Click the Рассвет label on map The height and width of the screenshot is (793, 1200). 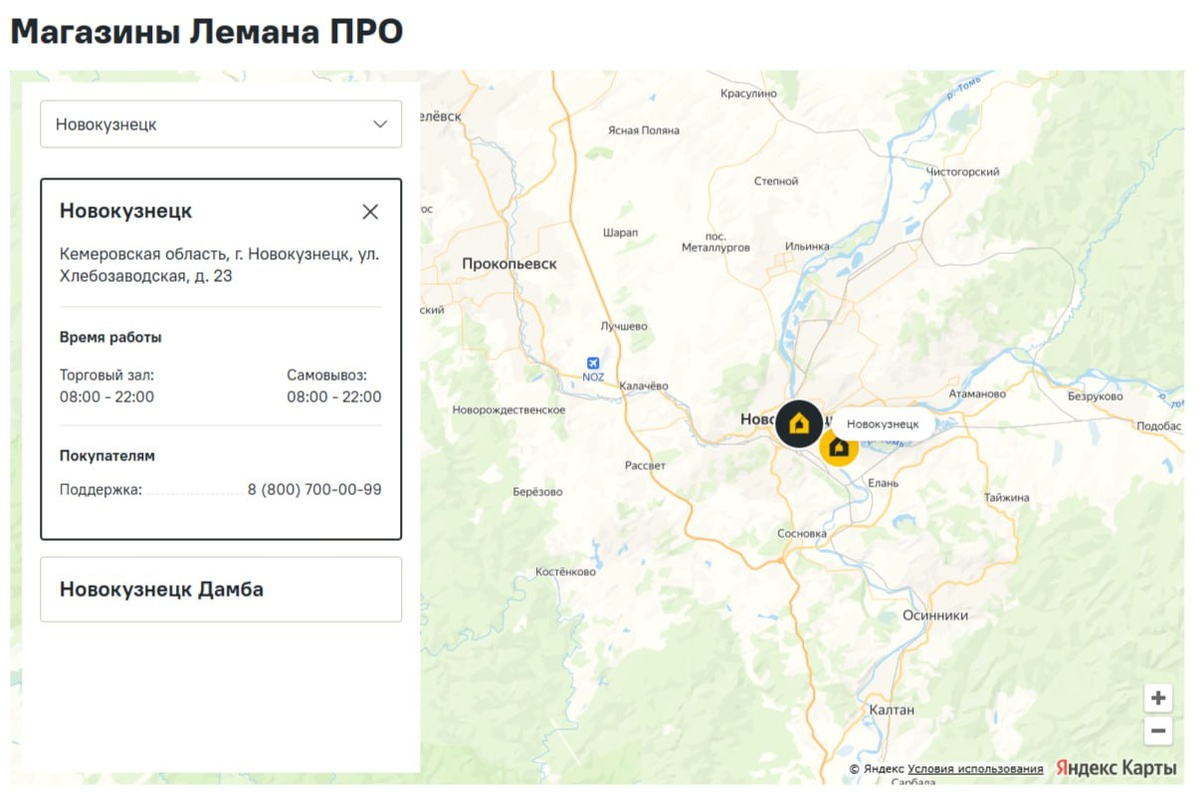[x=645, y=465]
